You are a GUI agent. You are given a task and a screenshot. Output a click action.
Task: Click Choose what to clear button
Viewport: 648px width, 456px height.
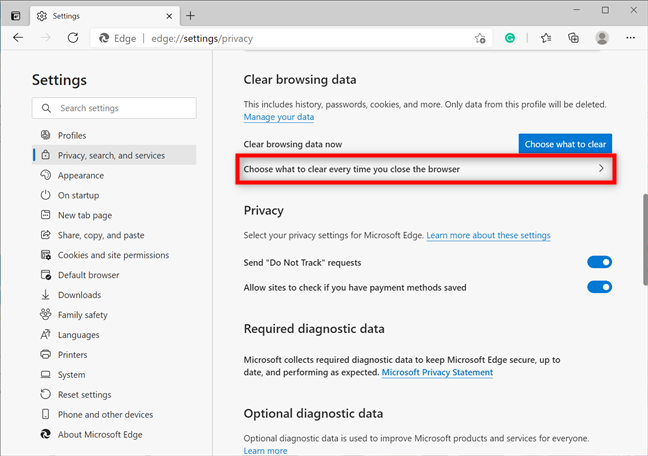(565, 144)
